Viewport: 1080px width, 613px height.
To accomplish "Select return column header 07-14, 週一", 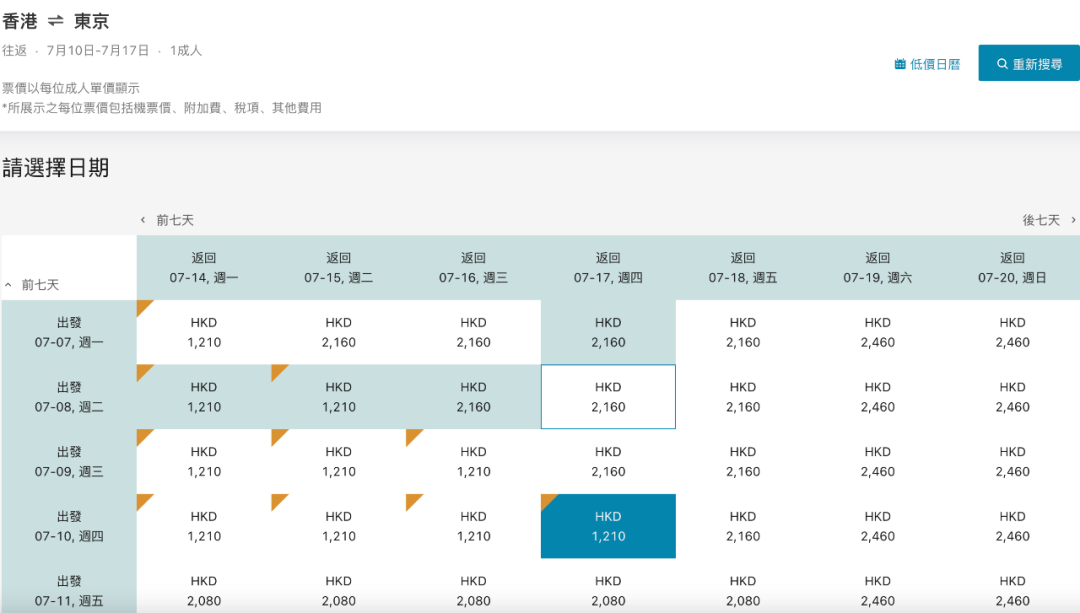I will [x=204, y=268].
